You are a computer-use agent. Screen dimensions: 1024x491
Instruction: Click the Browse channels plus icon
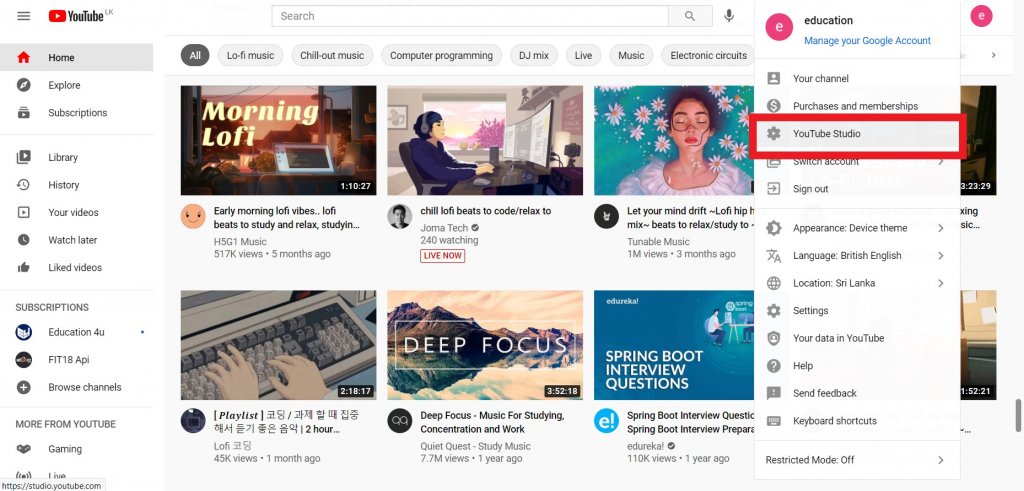[24, 387]
